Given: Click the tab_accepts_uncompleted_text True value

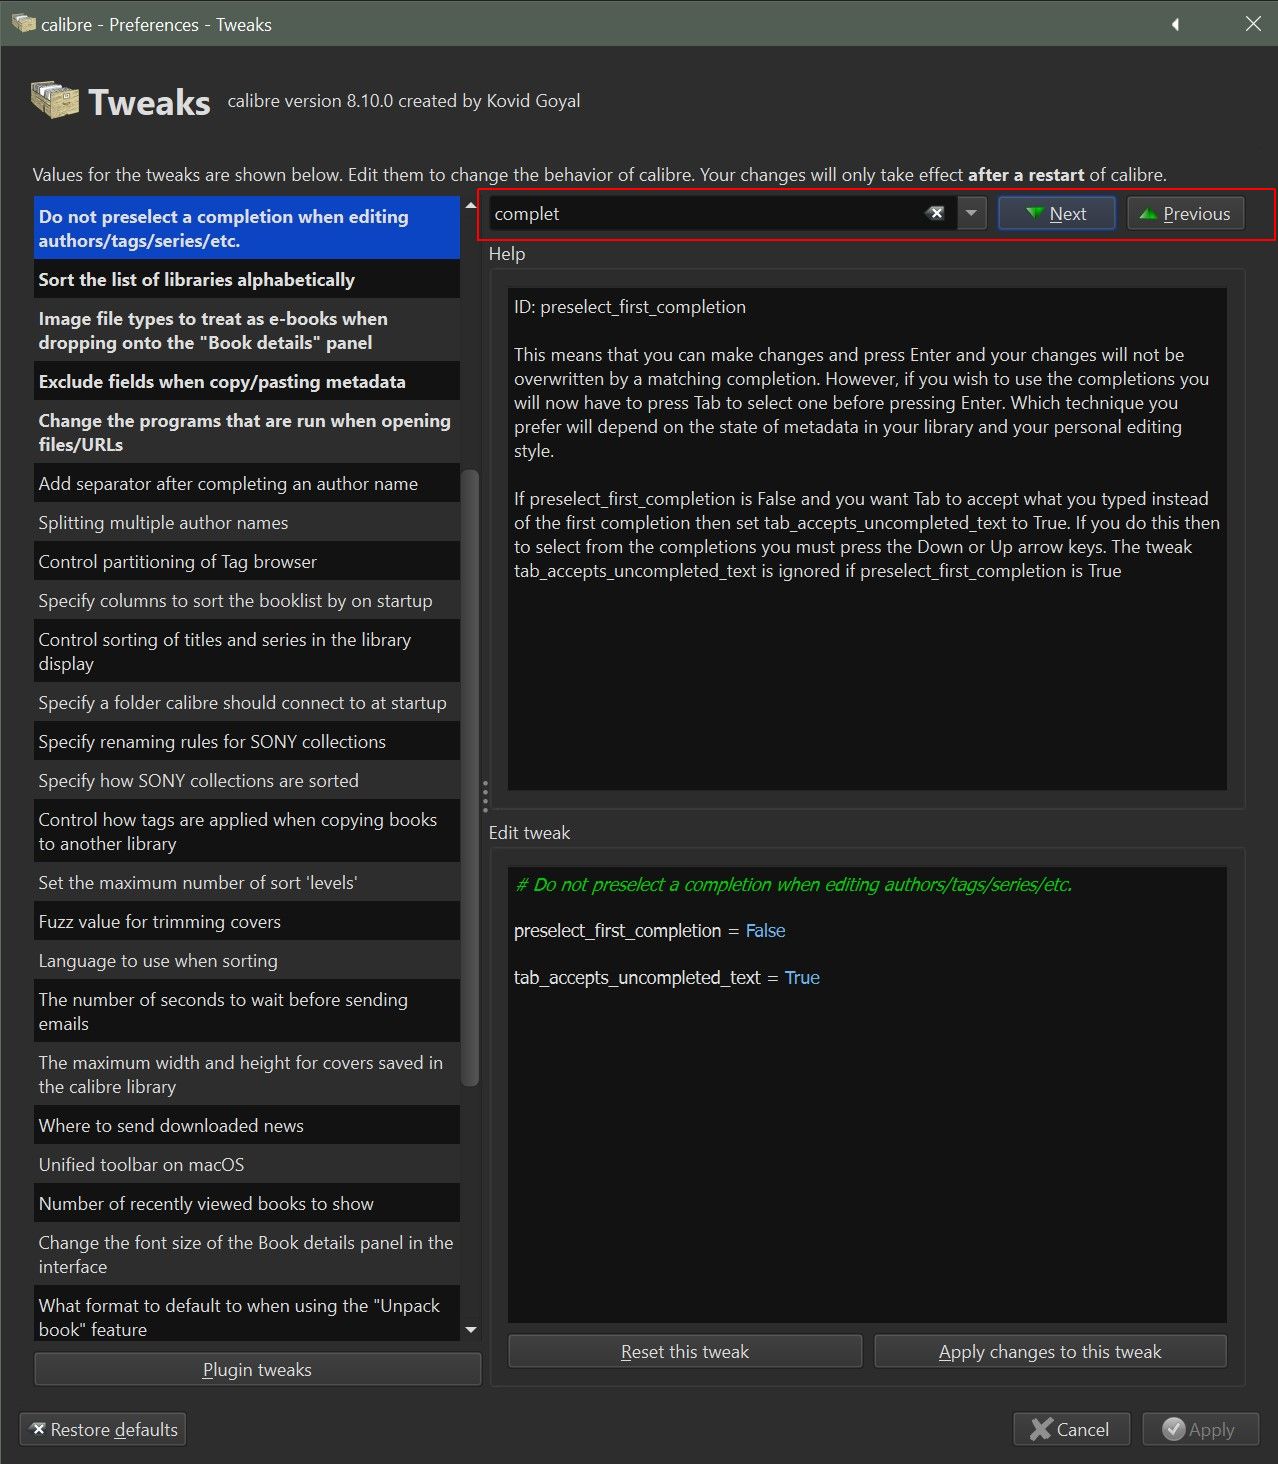Looking at the screenshot, I should [802, 978].
